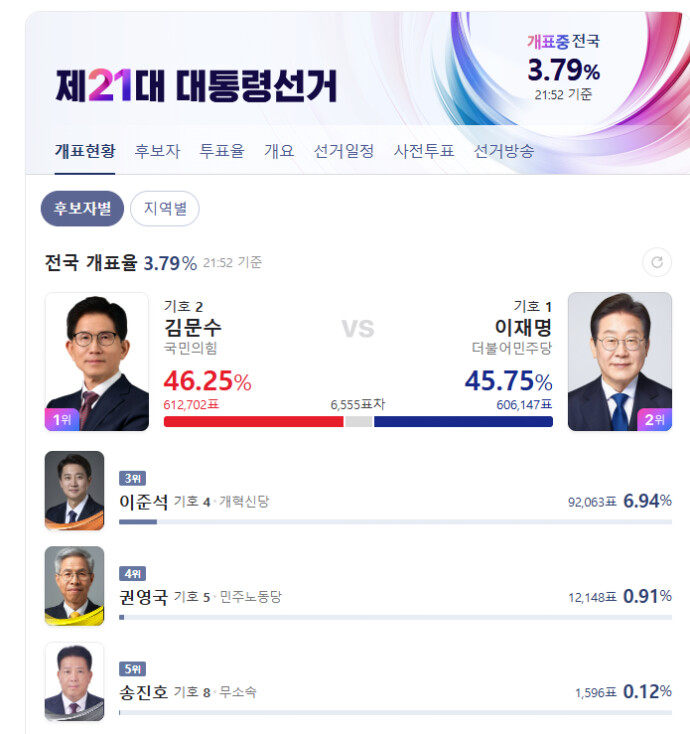This screenshot has width=690, height=734.
Task: Select the 후보자별 toggle button
Action: [82, 209]
